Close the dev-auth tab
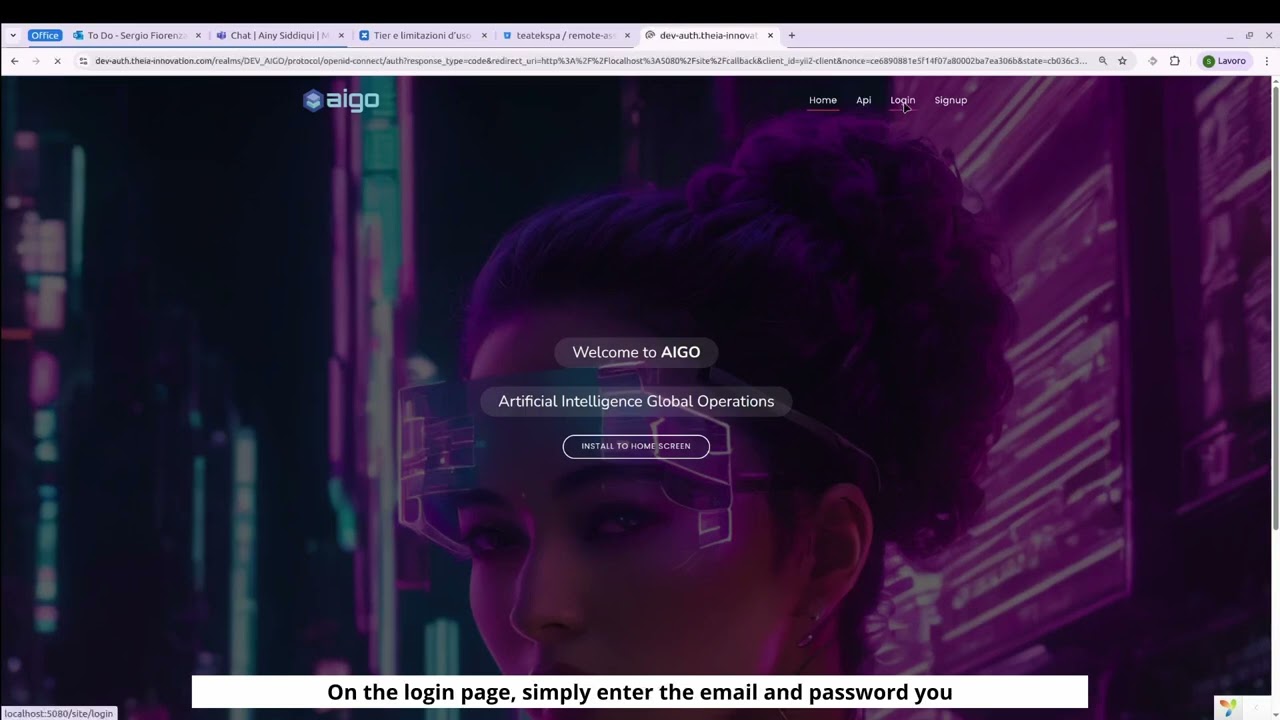This screenshot has width=1280, height=720. point(770,35)
